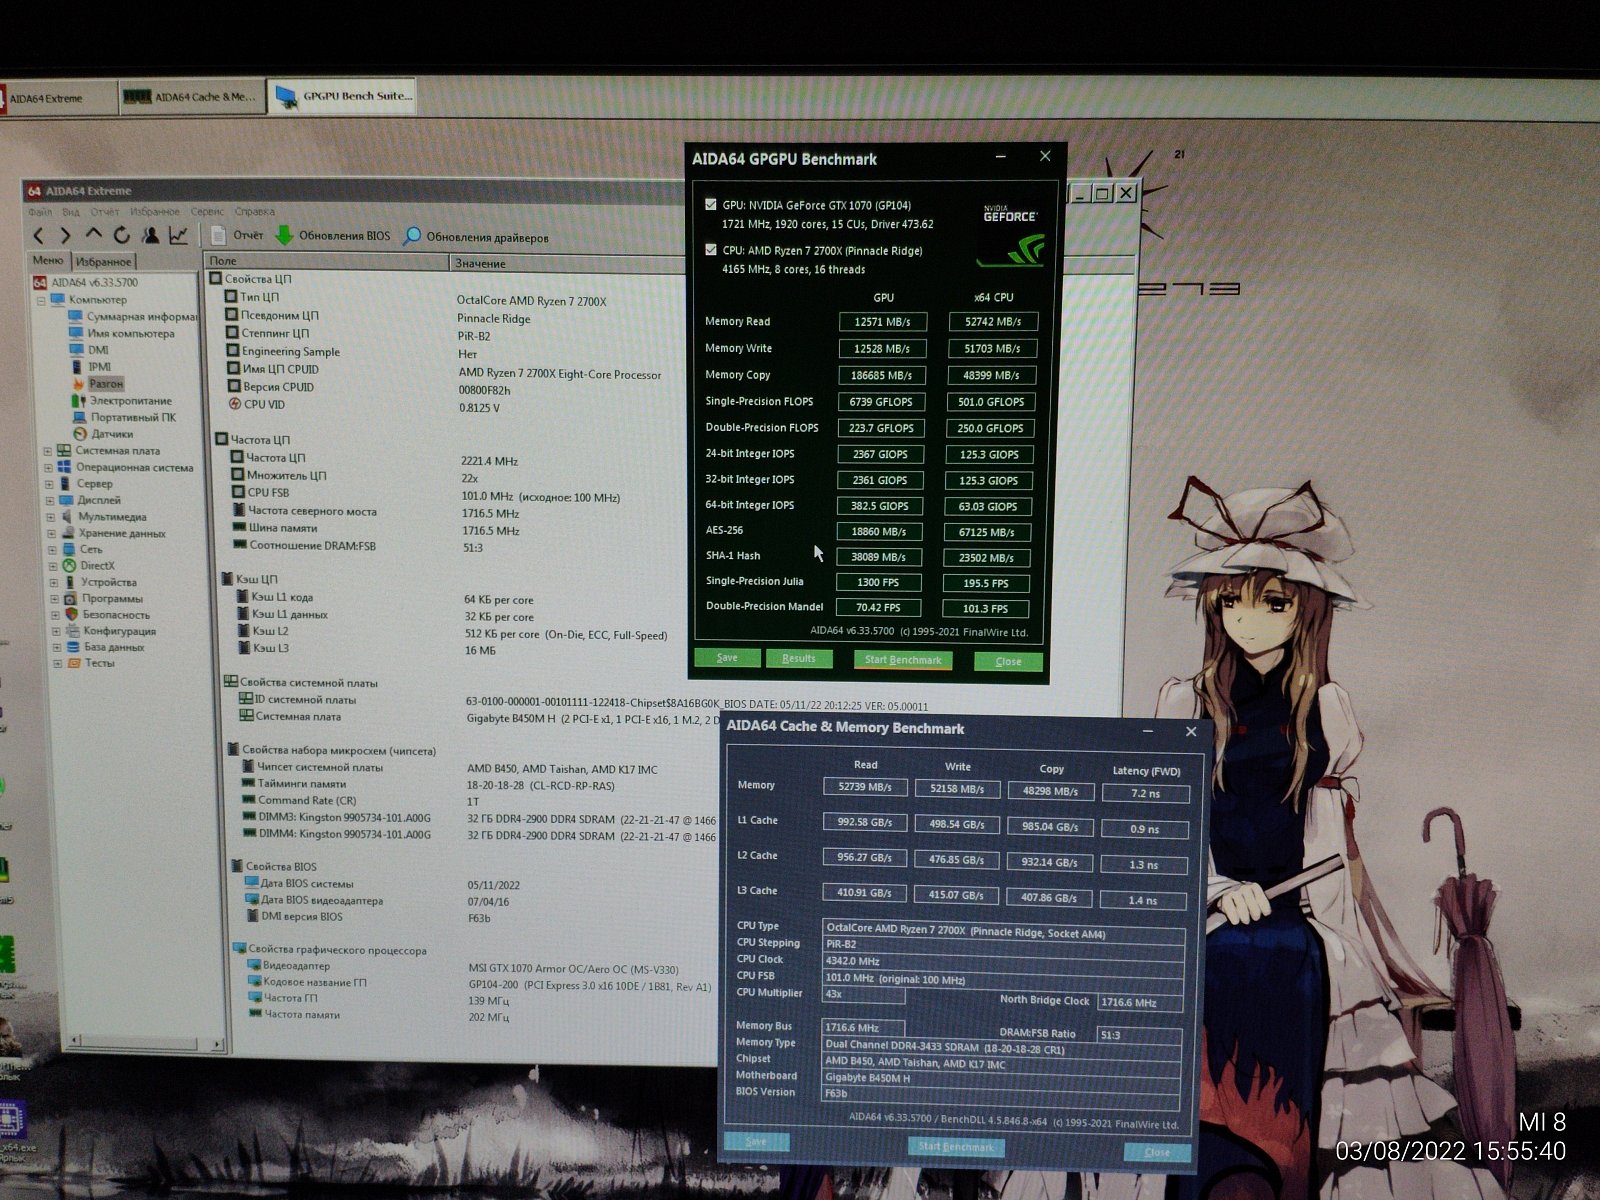Click the up-level arrow in AIDA64 toolbar
The image size is (1600, 1200).
(93, 234)
